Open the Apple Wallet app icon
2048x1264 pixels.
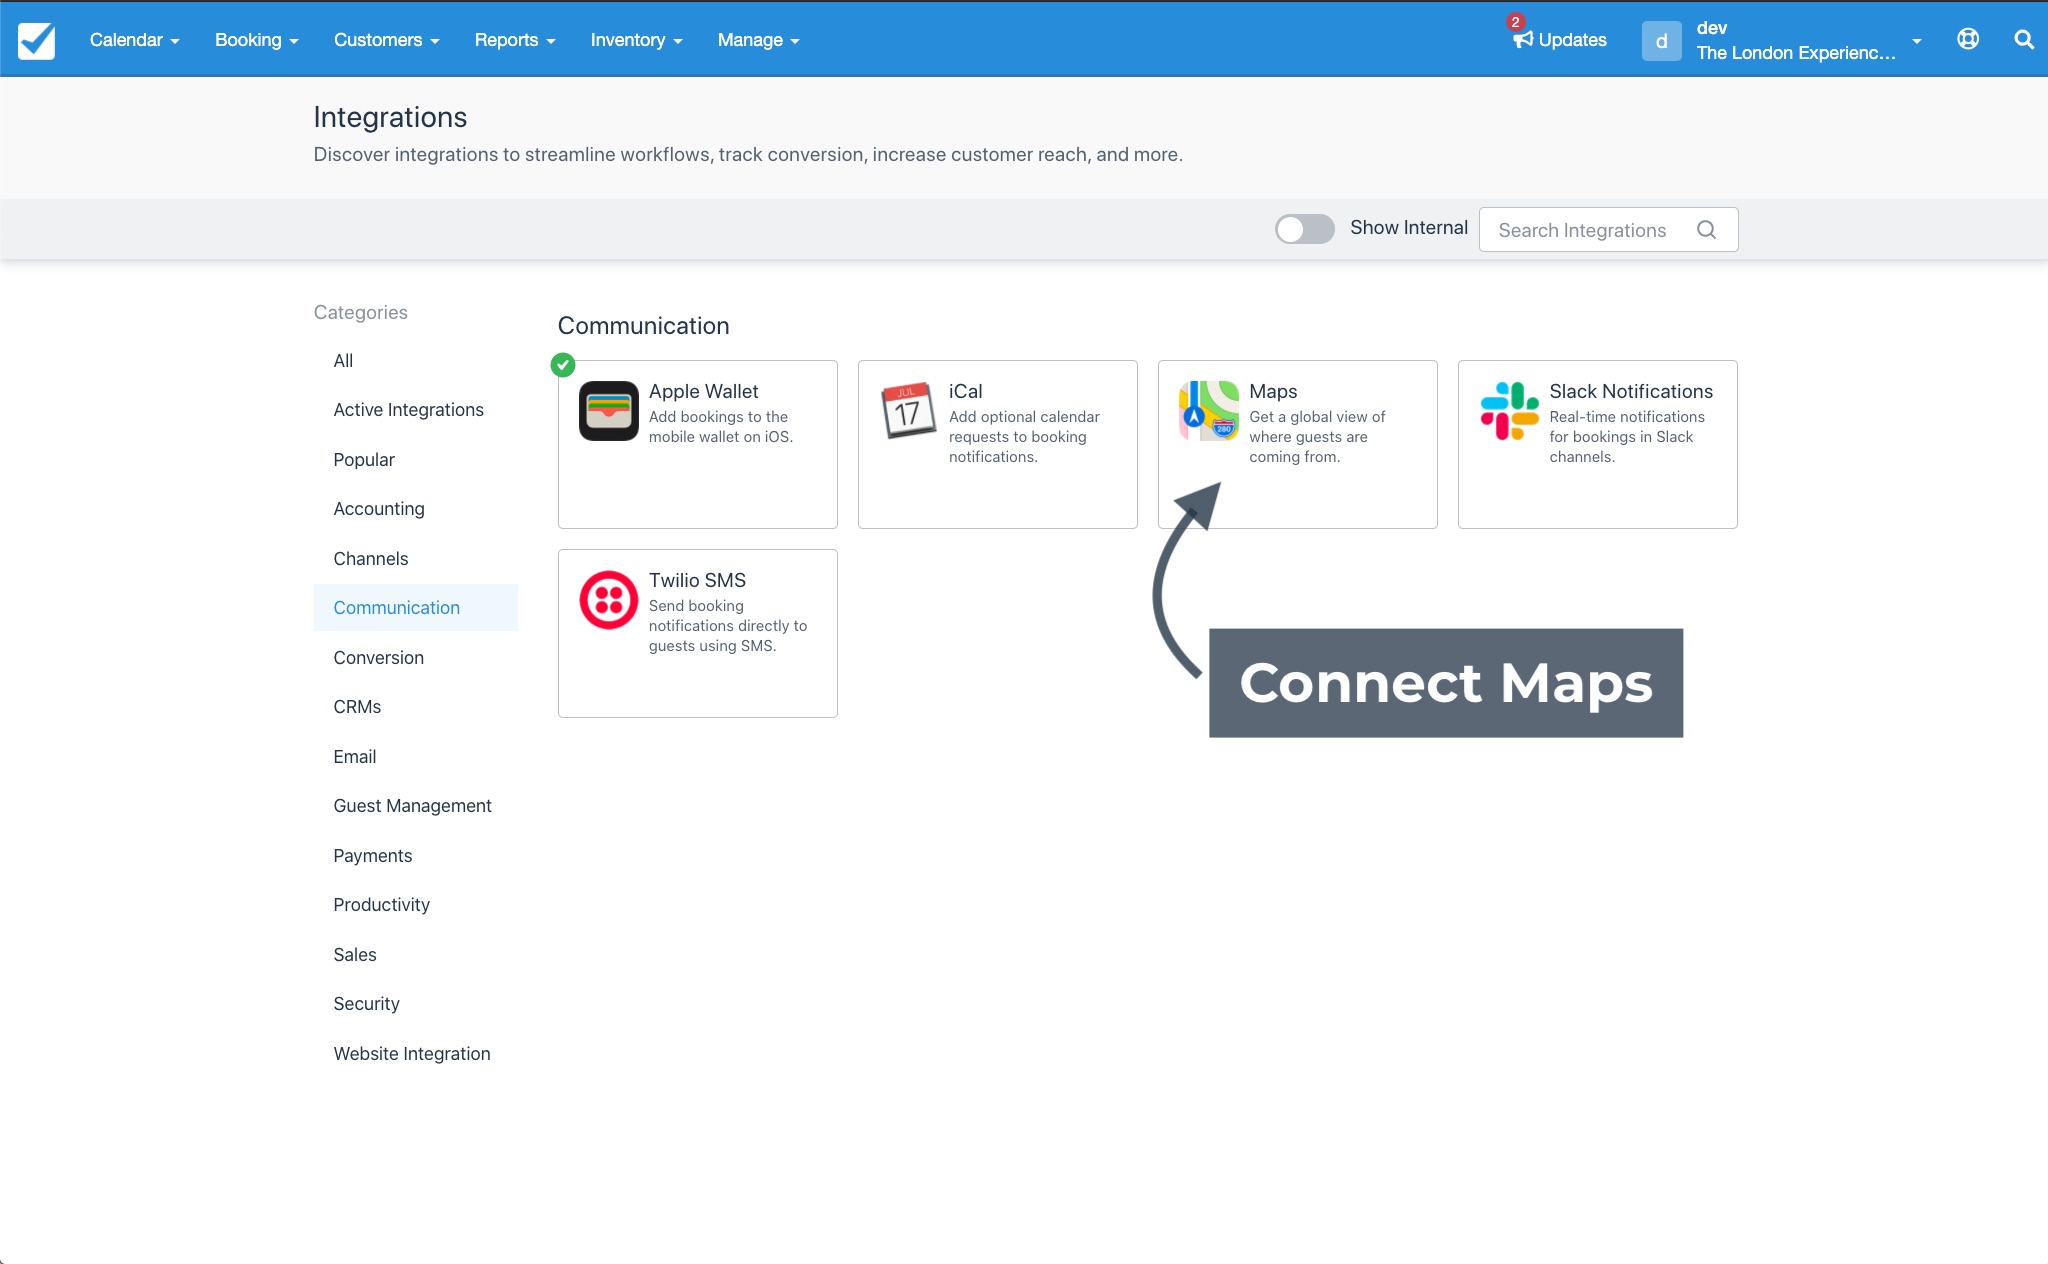[608, 411]
